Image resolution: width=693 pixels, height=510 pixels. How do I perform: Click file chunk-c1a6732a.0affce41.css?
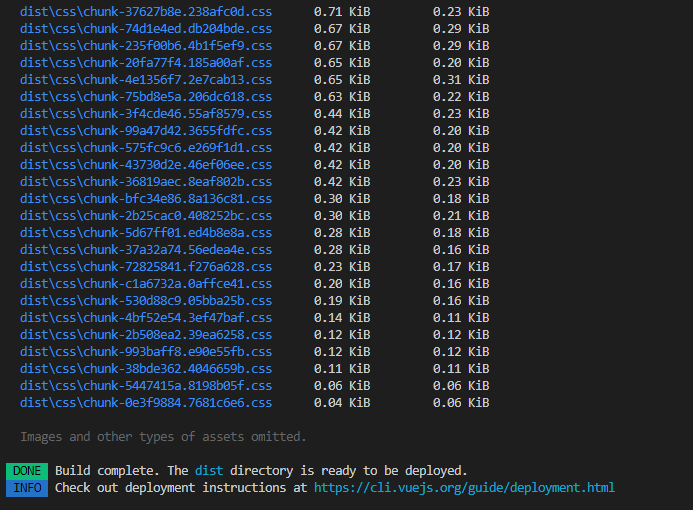click(146, 284)
